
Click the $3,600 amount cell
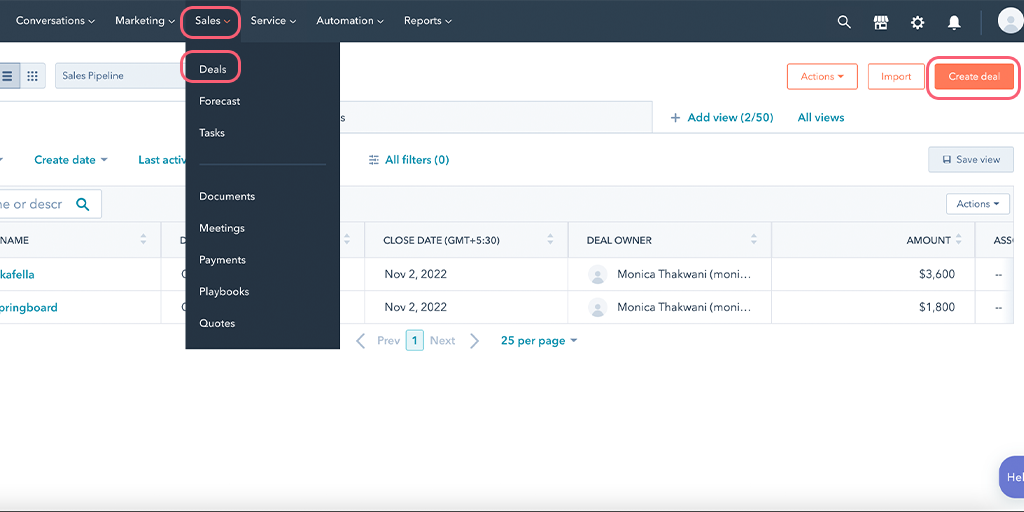[936, 274]
